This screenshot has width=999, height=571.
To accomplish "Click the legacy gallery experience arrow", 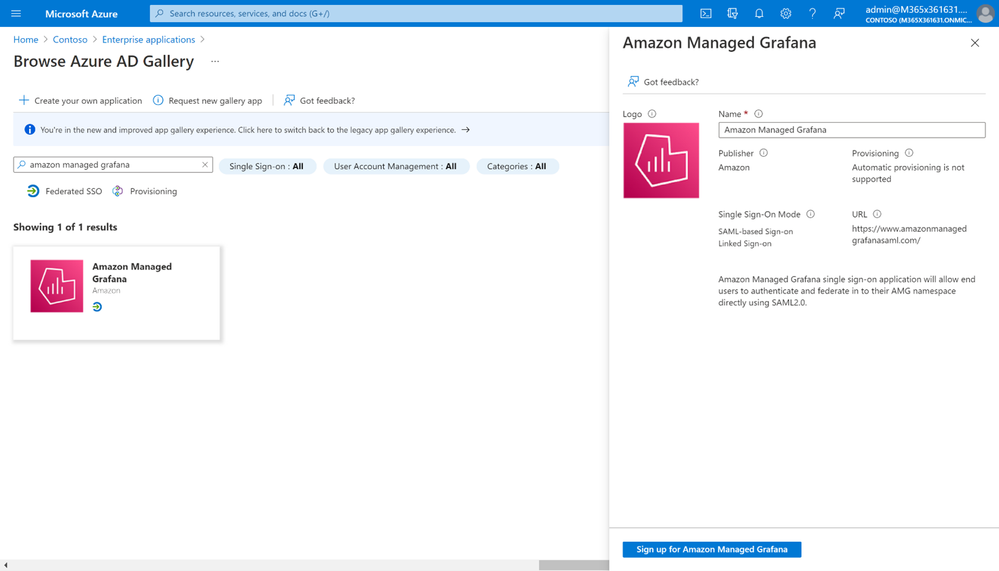I will pos(466,130).
